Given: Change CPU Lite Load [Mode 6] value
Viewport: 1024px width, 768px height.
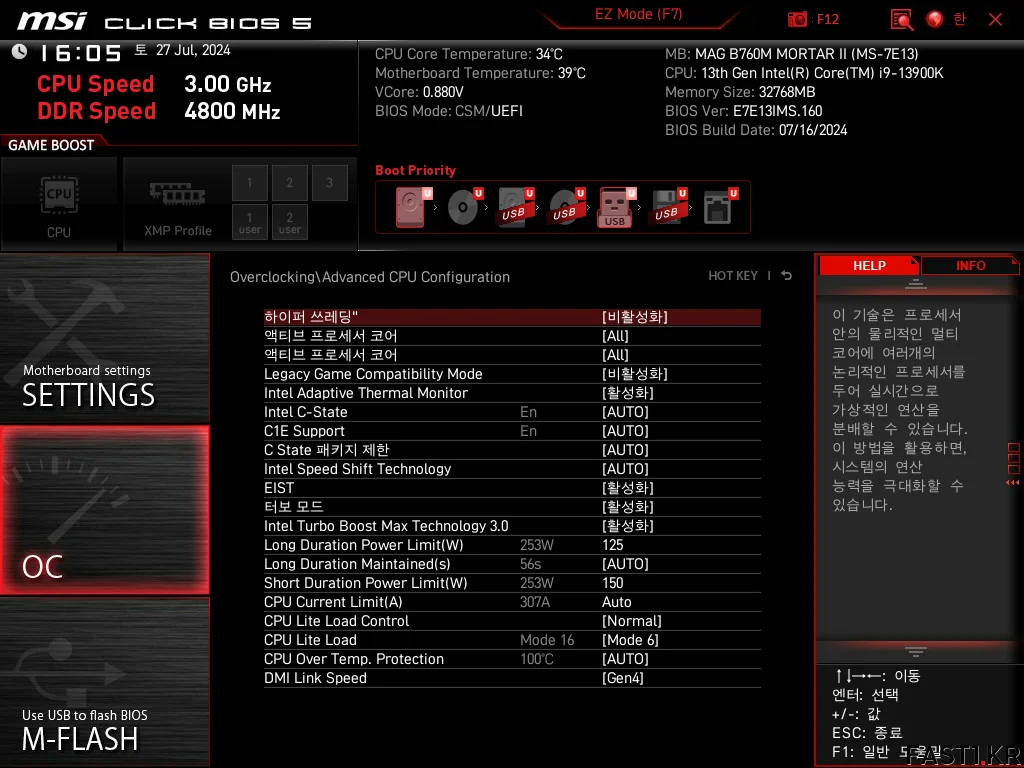Looking at the screenshot, I should point(630,640).
